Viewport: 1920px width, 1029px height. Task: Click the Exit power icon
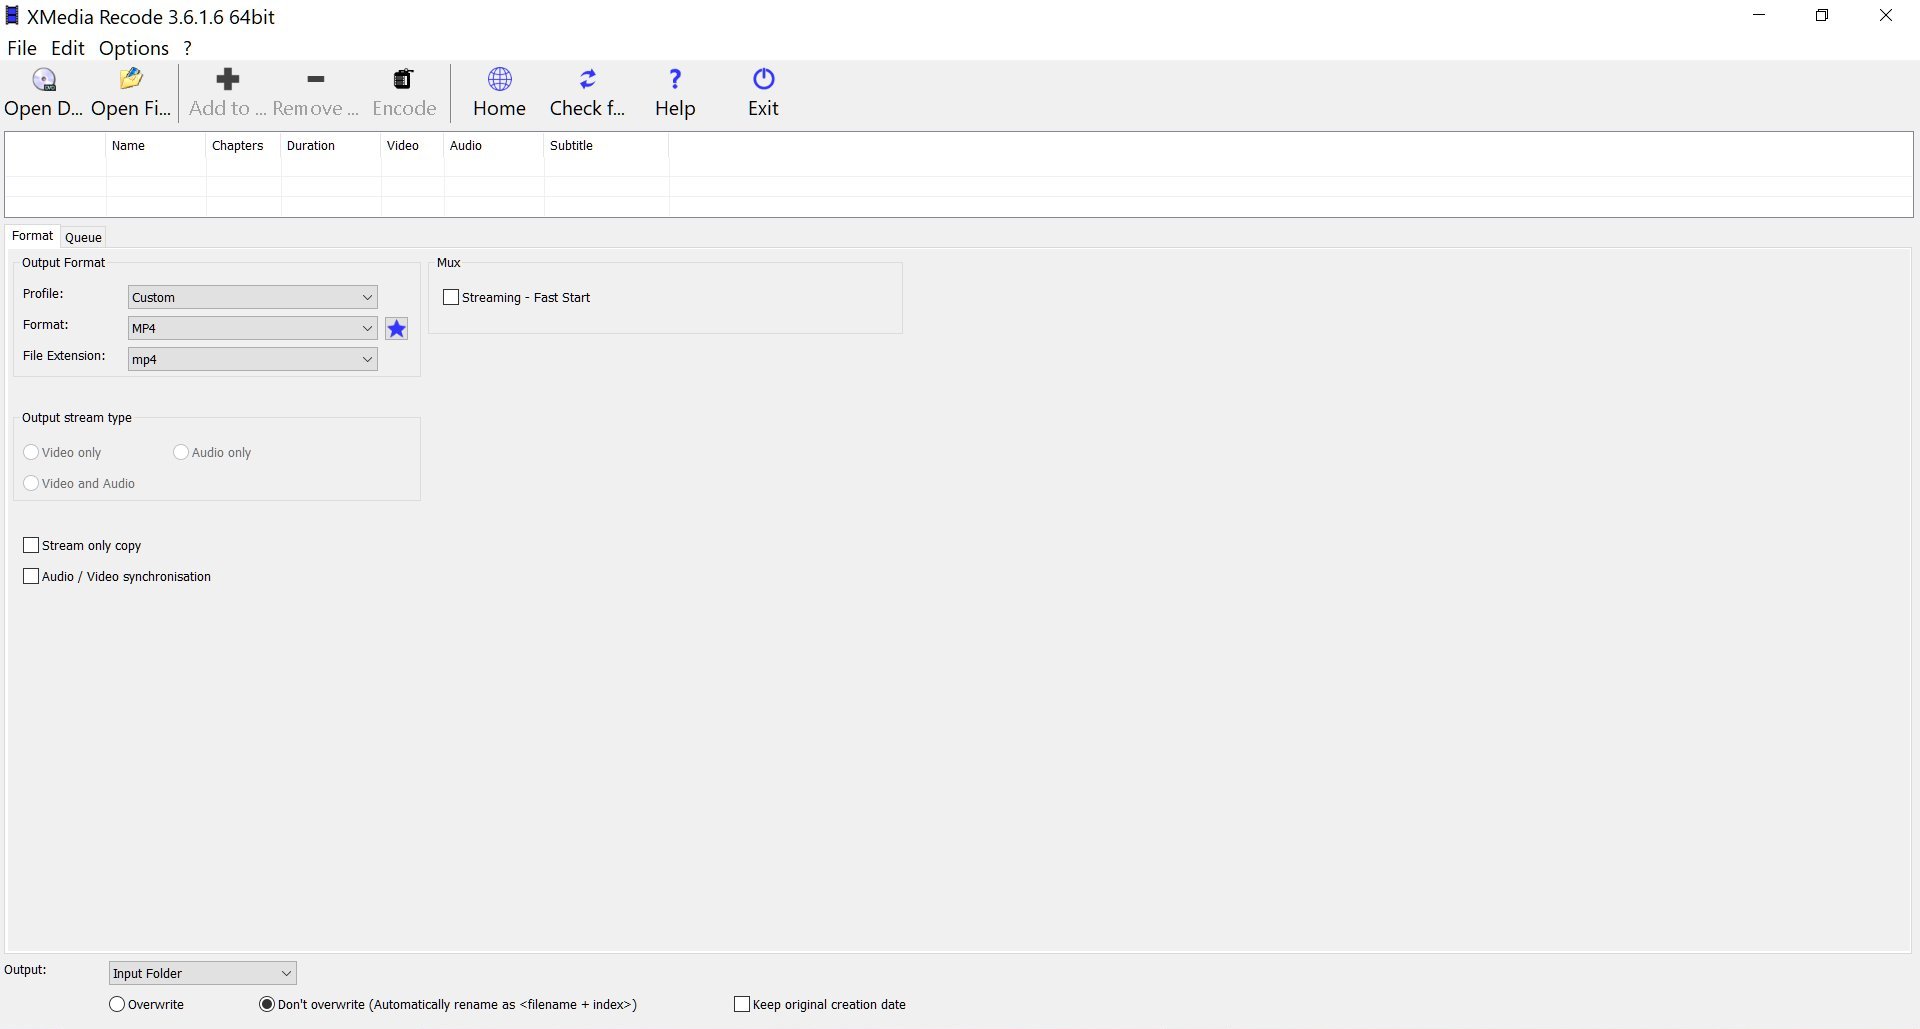click(x=763, y=79)
